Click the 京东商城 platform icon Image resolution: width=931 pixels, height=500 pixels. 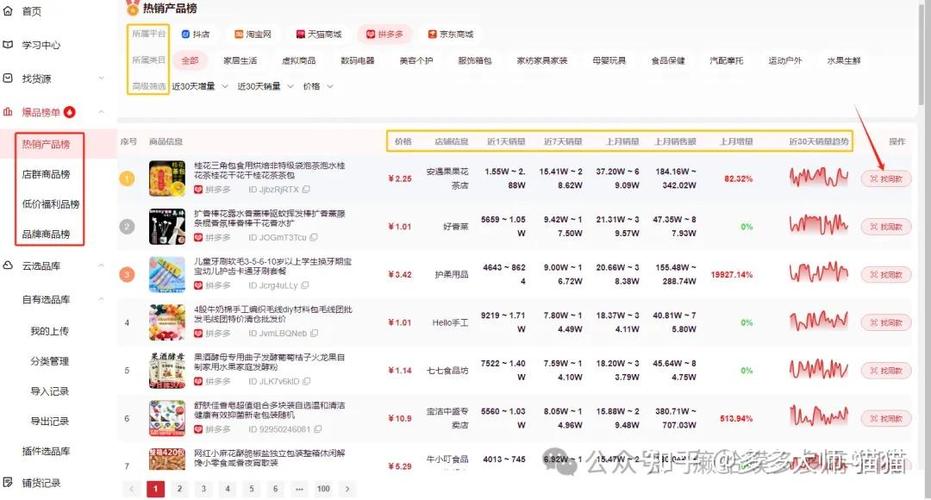(x=432, y=34)
